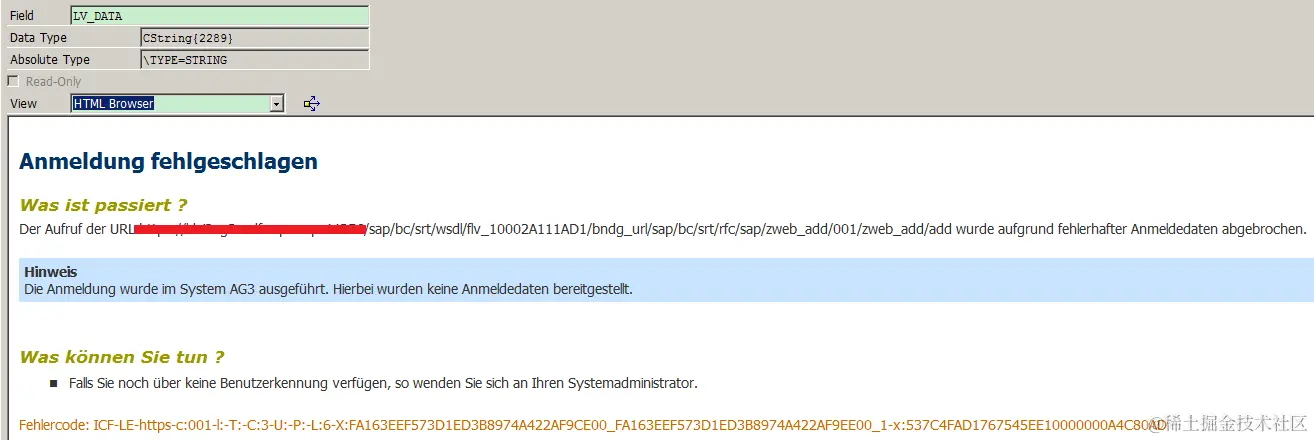The image size is (1314, 440).
Task: Click the Read-Only label text
Action: [x=54, y=82]
